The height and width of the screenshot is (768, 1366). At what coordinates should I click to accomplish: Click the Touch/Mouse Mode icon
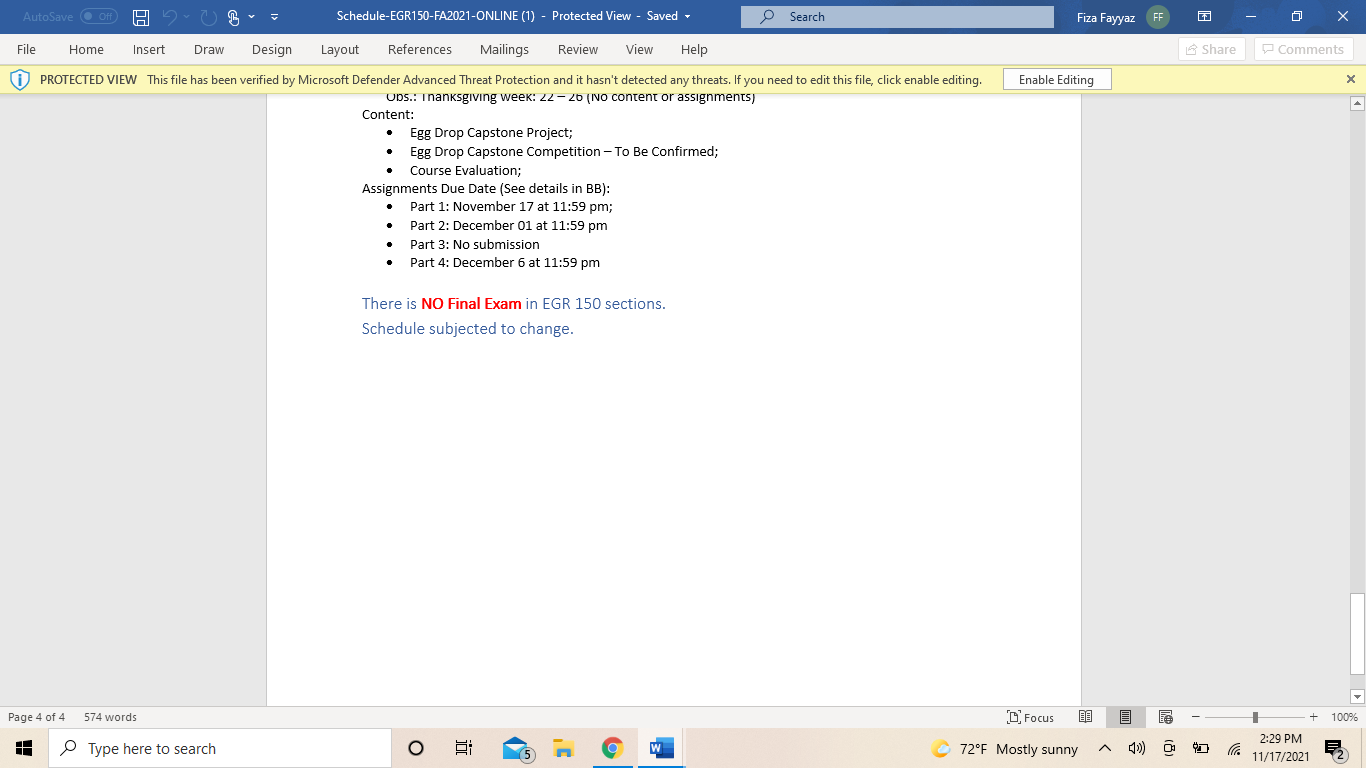click(234, 17)
